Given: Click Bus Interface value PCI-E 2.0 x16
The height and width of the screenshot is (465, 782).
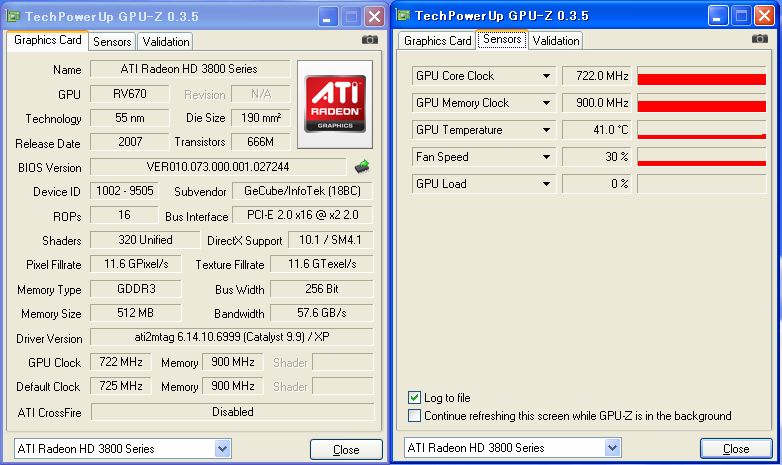Looking at the screenshot, I should tap(302, 215).
